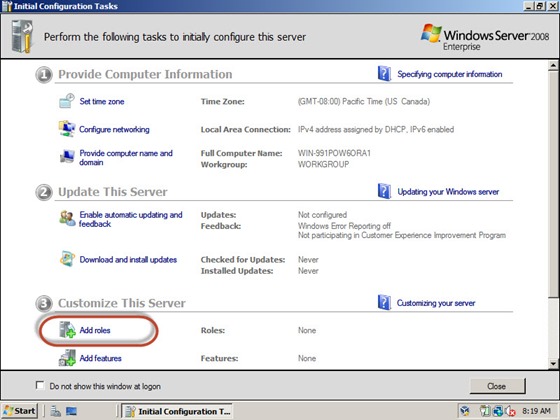Open help icon beside Customizing your server
Screen dimensions: 560x420
[x=384, y=302]
